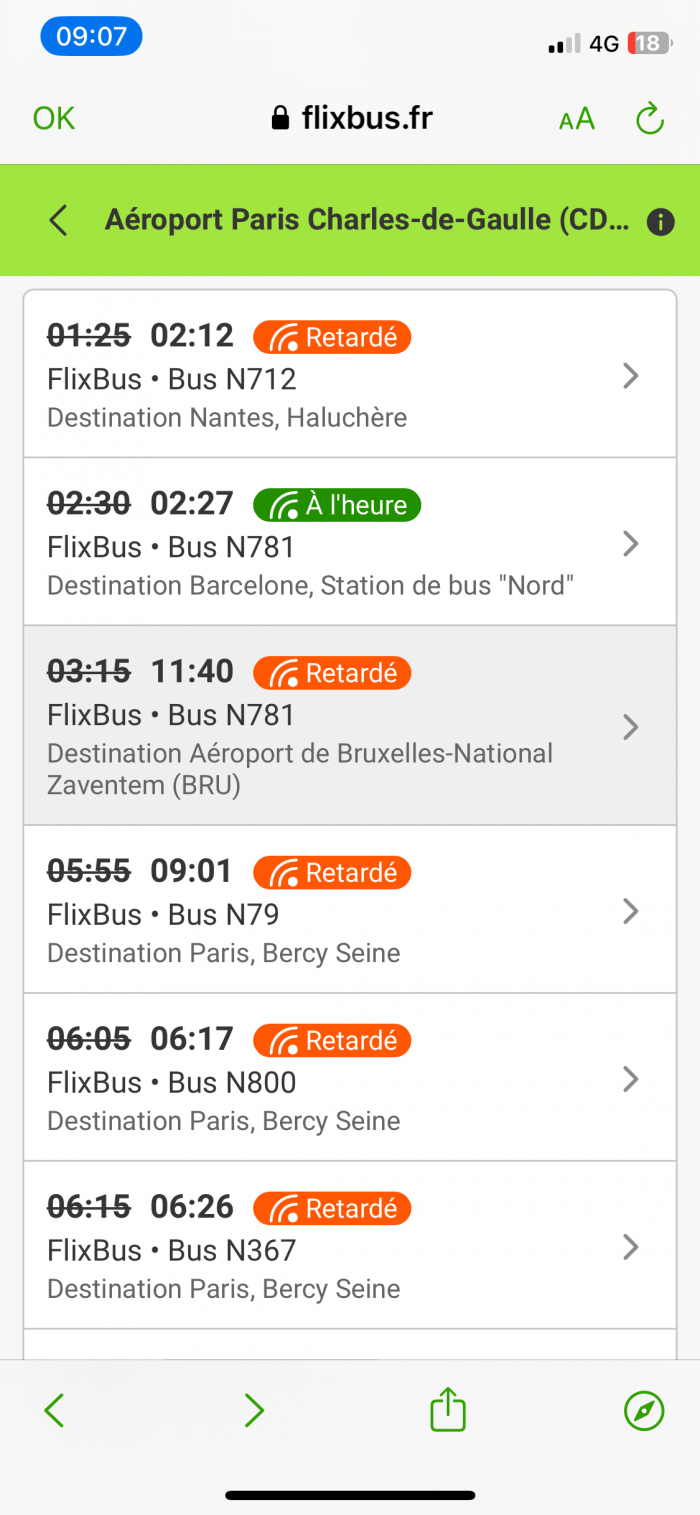The image size is (700, 1515).
Task: Tap the Aéroport Paris Charles-de-Gaulle header title
Action: click(x=367, y=219)
